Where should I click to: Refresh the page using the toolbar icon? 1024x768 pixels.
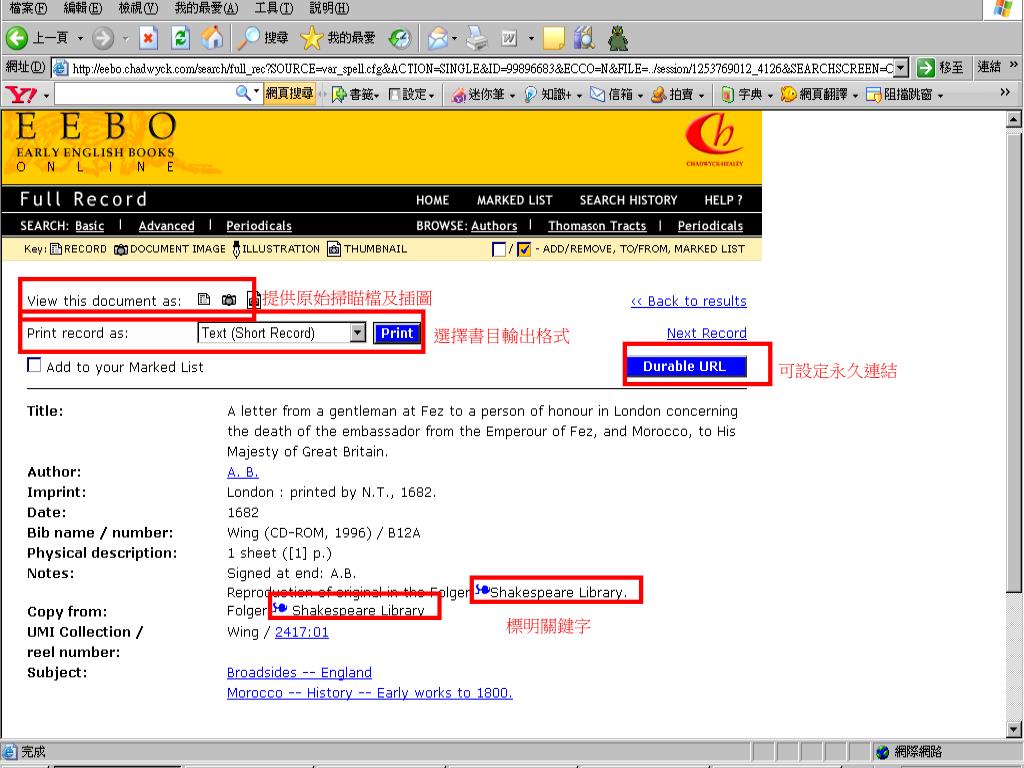(180, 38)
